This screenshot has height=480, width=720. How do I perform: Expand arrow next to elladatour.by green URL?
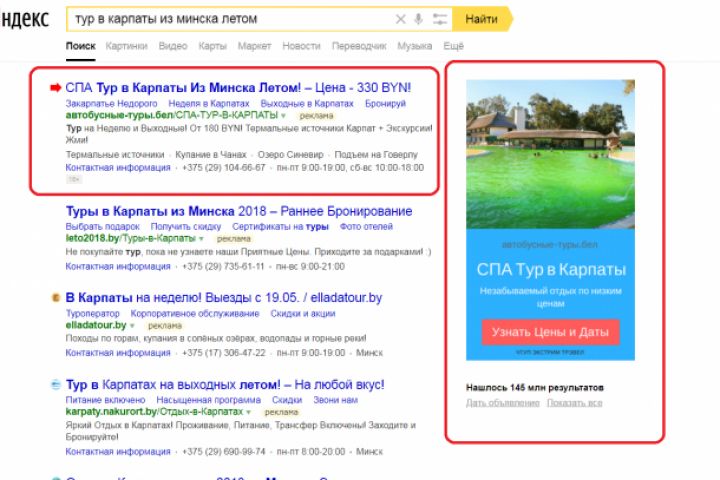pos(132,325)
